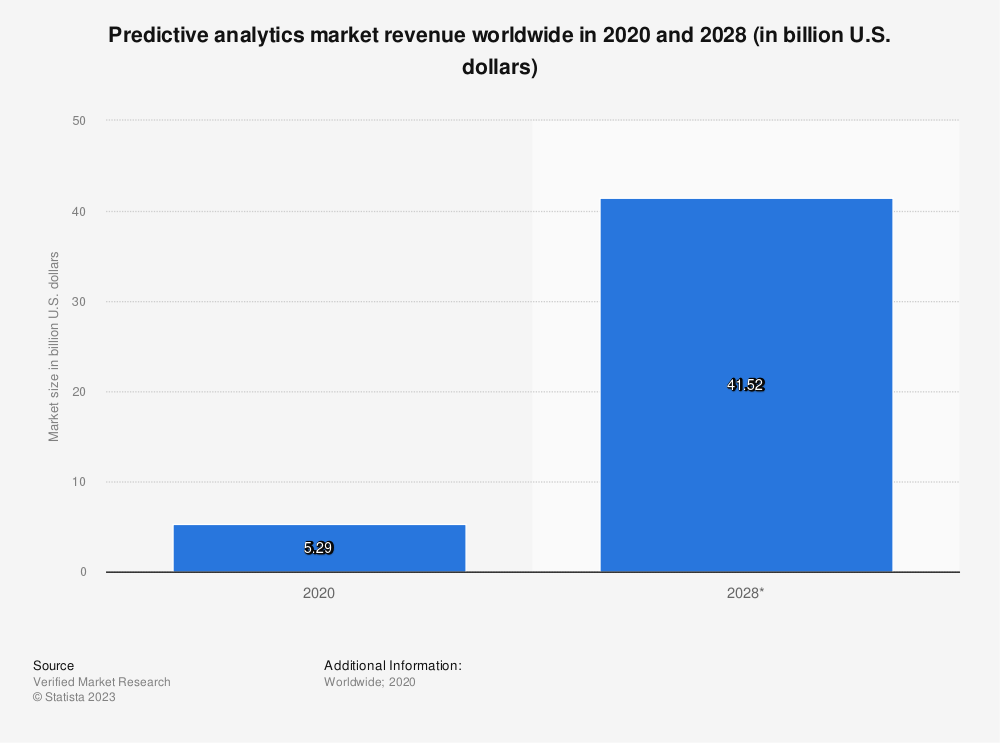Click the © Statista 2023 copyright text
This screenshot has height=743, width=1000.
[74, 698]
